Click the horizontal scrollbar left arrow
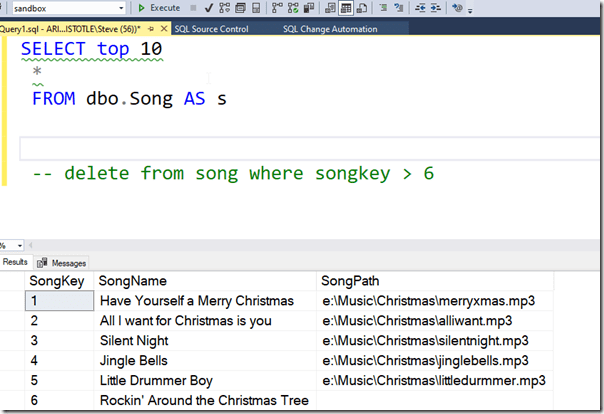604x414 pixels. [30, 245]
